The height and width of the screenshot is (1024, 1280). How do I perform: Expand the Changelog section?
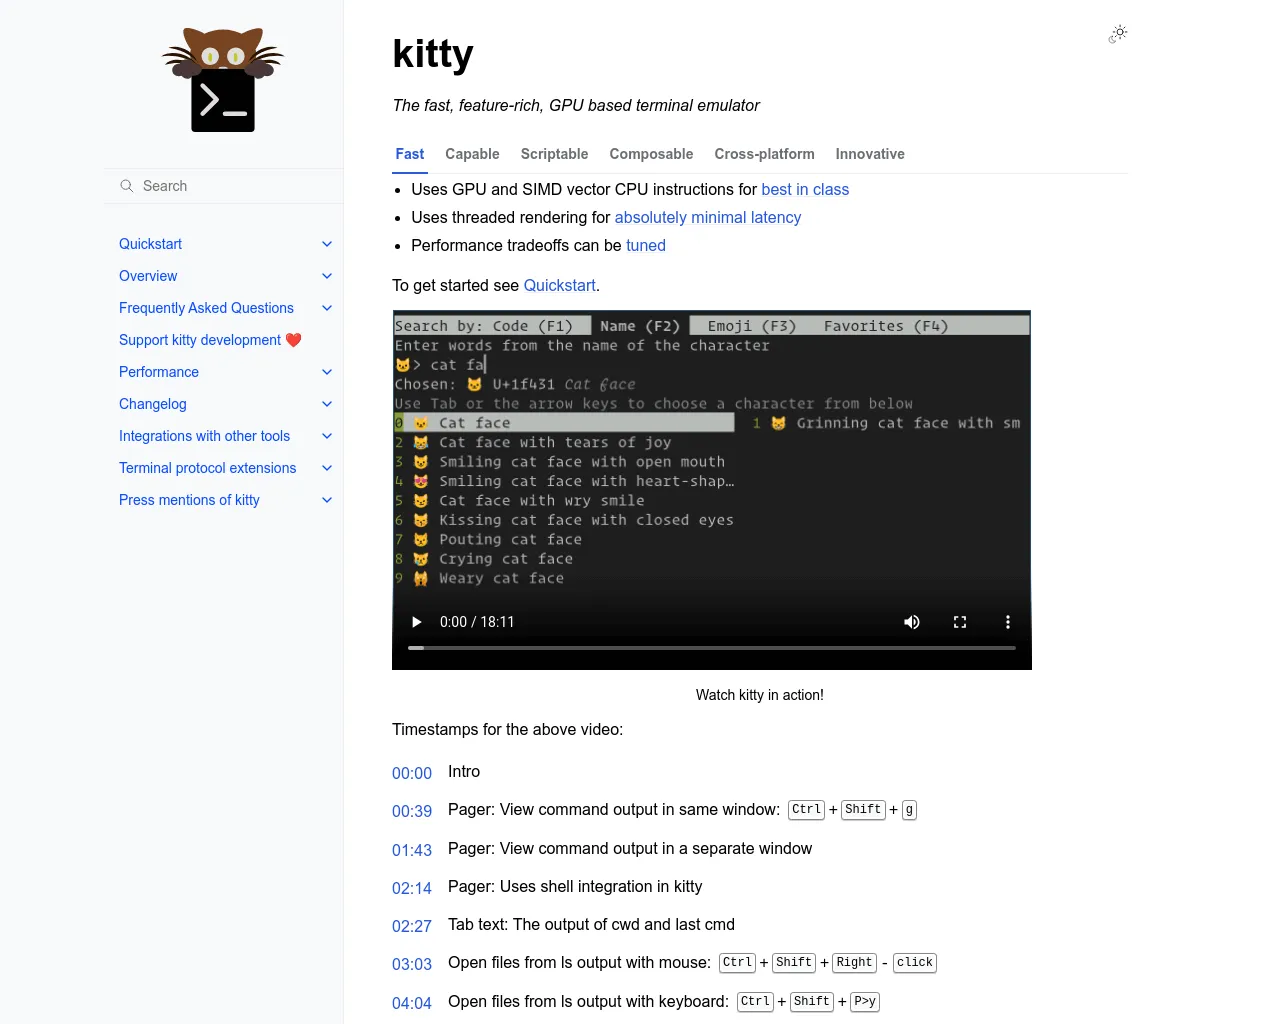pos(327,403)
